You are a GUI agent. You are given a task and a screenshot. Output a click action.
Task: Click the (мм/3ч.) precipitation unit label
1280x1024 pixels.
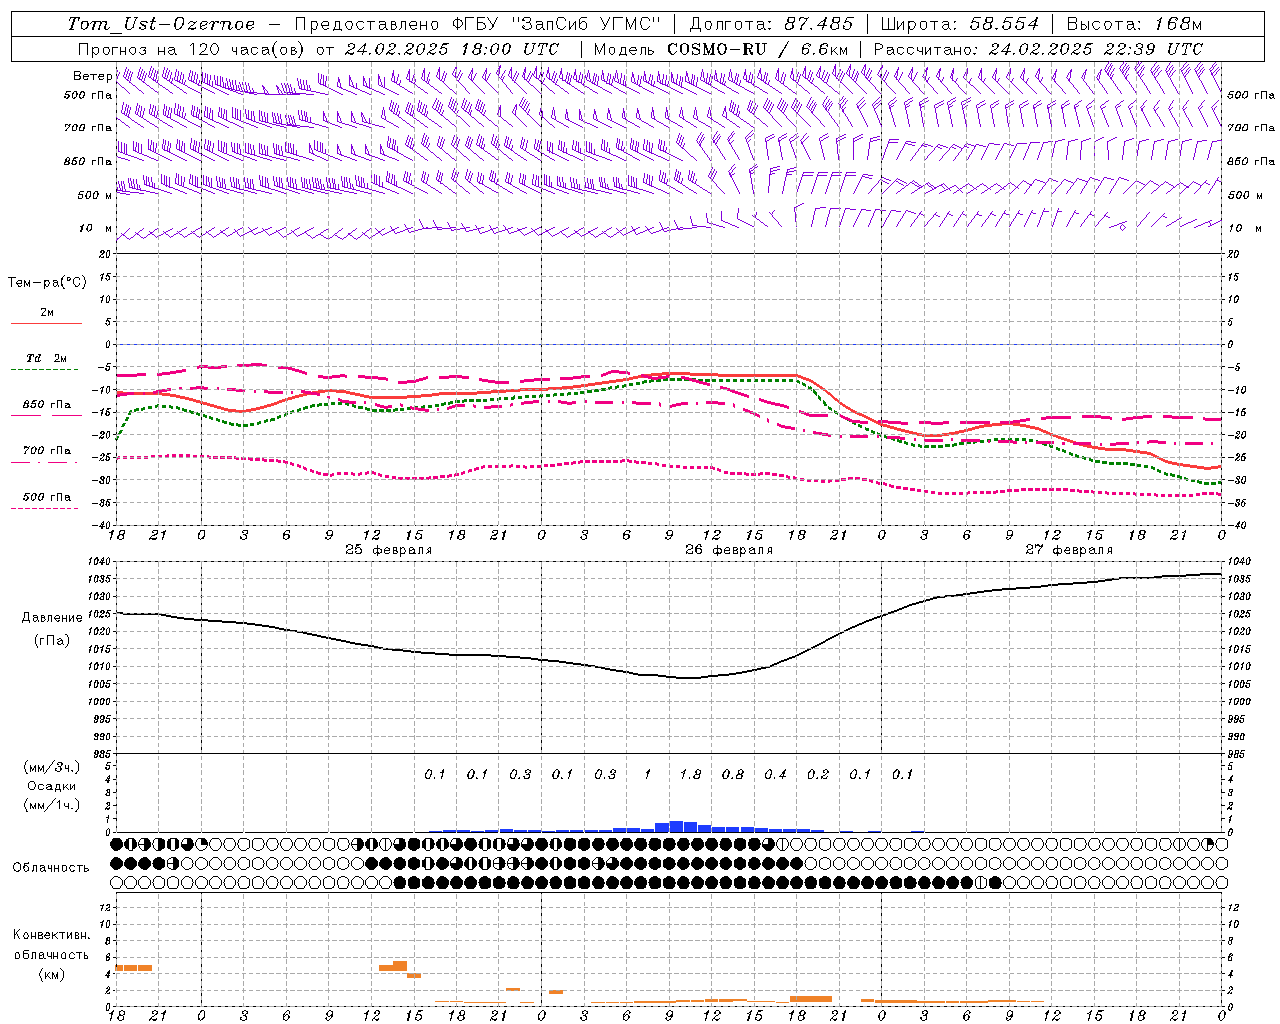pyautogui.click(x=51, y=768)
